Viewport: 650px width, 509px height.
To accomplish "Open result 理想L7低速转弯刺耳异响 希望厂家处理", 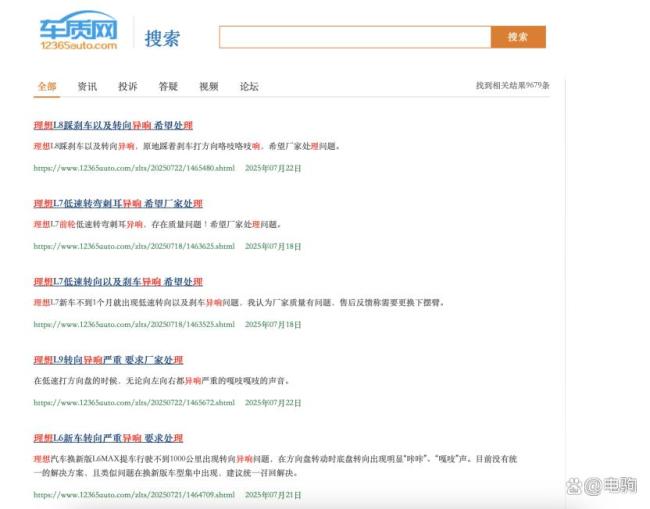I will click(118, 204).
